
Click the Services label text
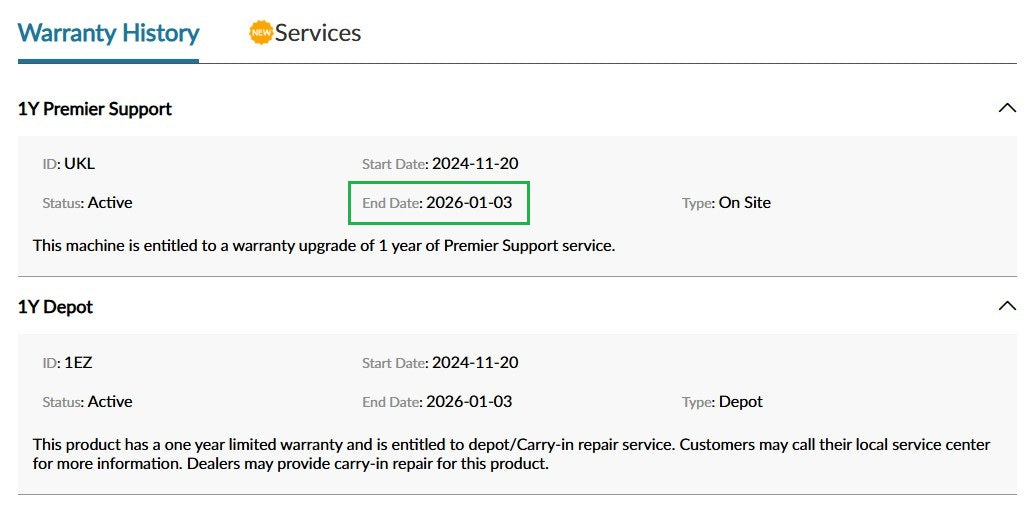pyautogui.click(x=318, y=33)
